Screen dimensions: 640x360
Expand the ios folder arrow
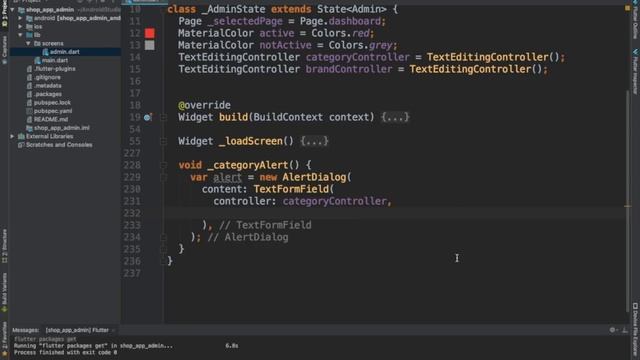point(20,27)
